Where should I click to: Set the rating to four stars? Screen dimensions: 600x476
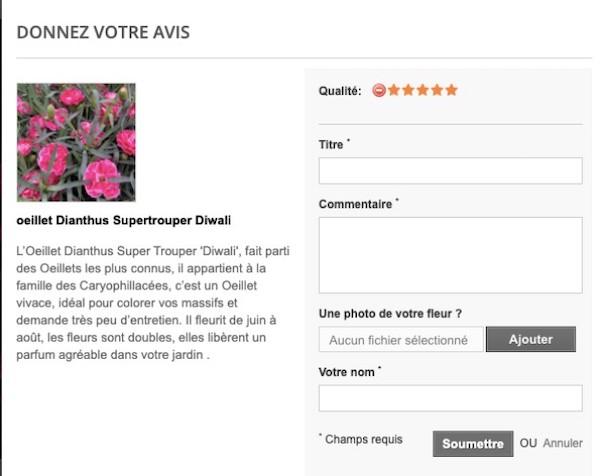pos(437,90)
